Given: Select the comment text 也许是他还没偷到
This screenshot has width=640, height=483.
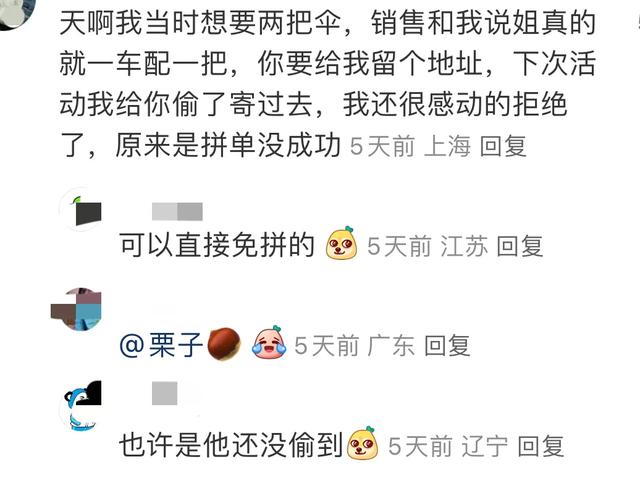Looking at the screenshot, I should click(231, 445).
